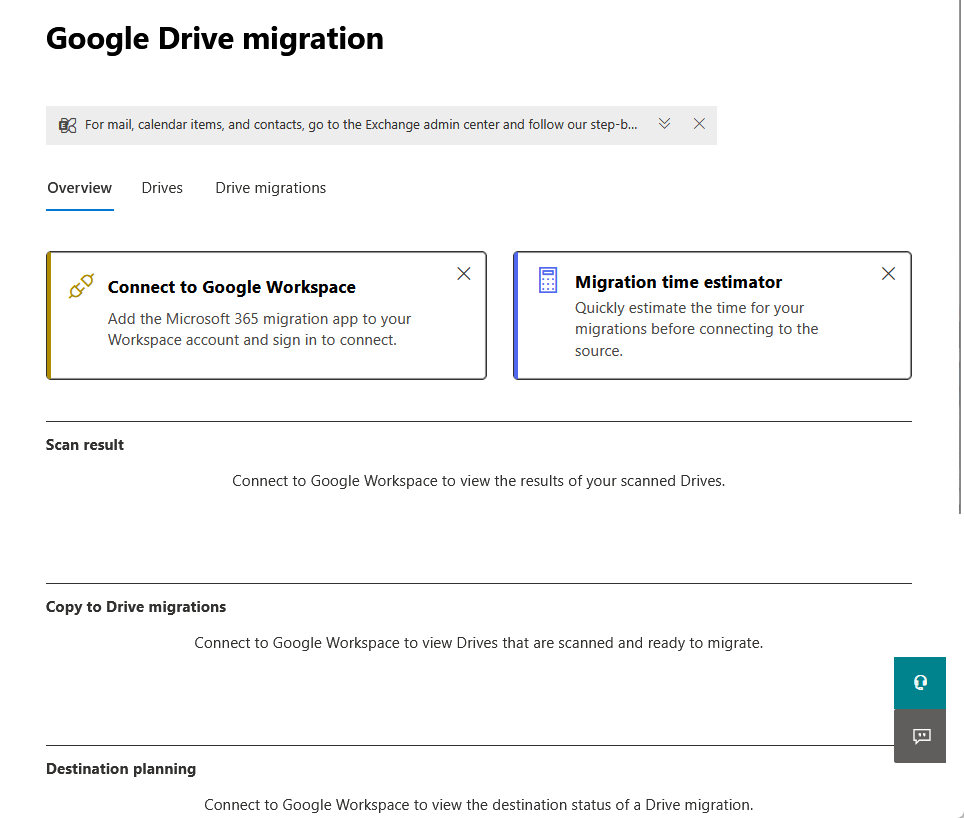Open Migration time estimator card title
This screenshot has width=964, height=818.
click(678, 282)
